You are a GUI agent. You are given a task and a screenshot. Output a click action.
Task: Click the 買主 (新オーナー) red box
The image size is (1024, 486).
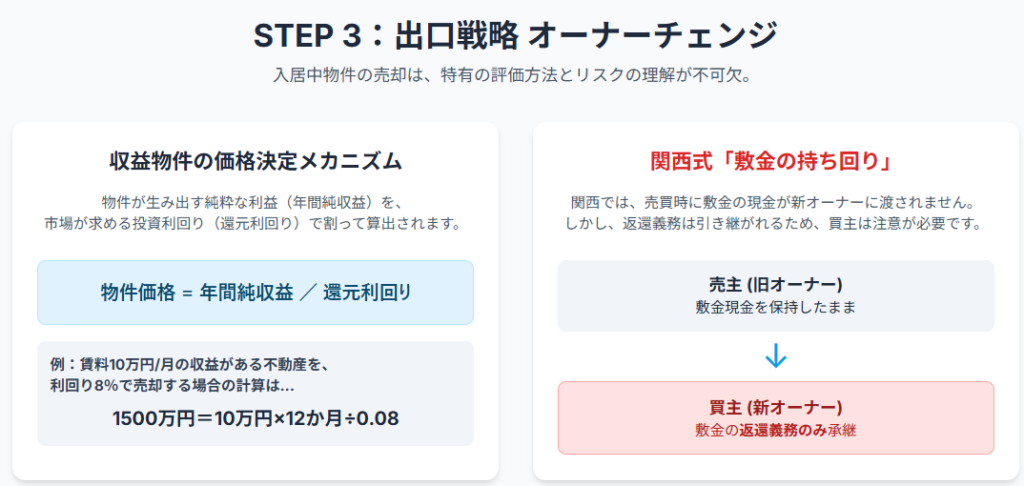click(775, 417)
